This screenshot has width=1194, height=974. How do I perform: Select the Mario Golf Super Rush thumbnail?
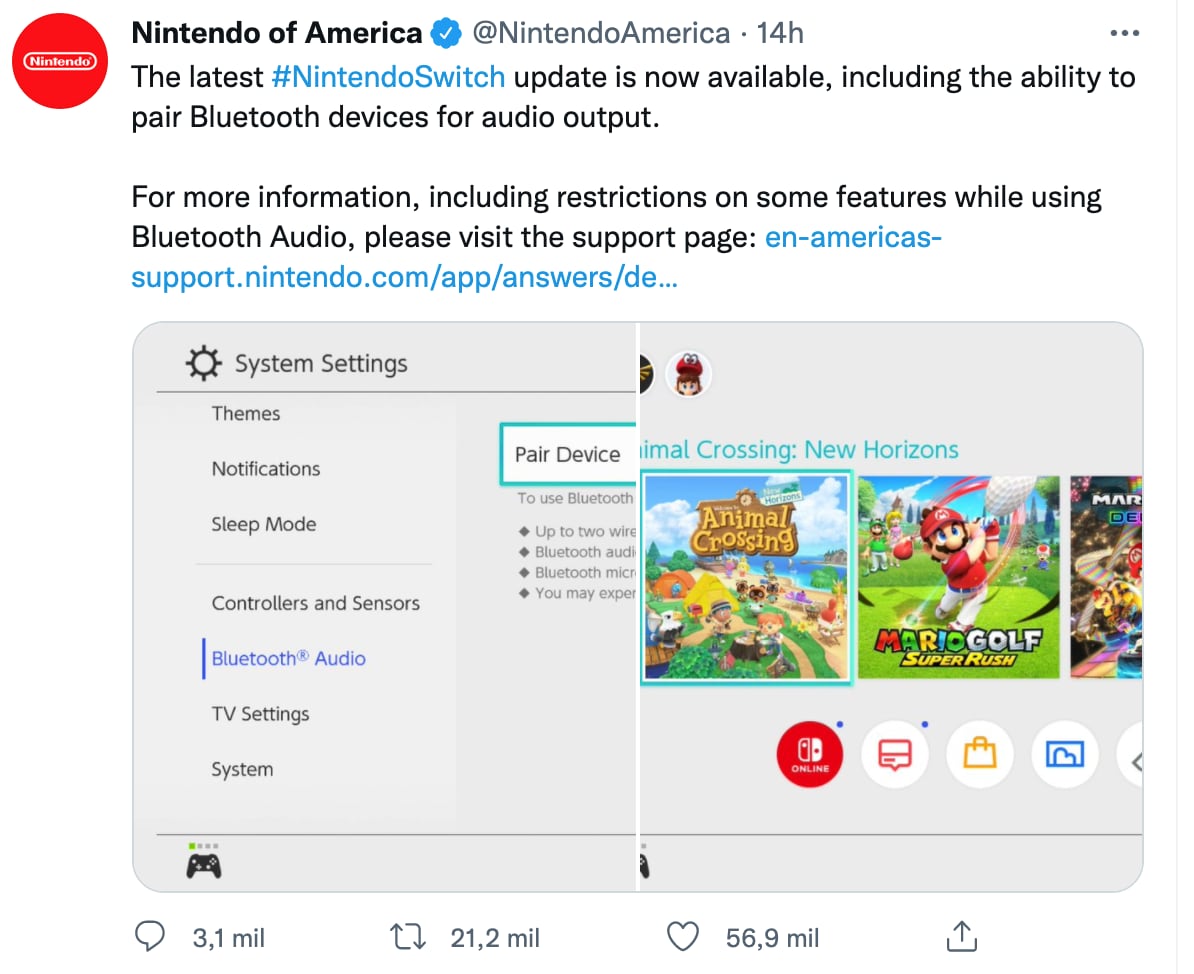[958, 577]
